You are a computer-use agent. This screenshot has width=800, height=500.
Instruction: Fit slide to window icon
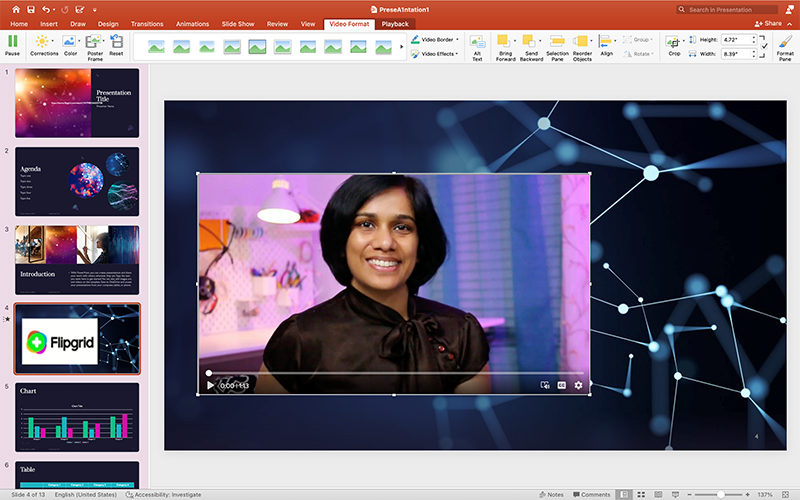785,494
